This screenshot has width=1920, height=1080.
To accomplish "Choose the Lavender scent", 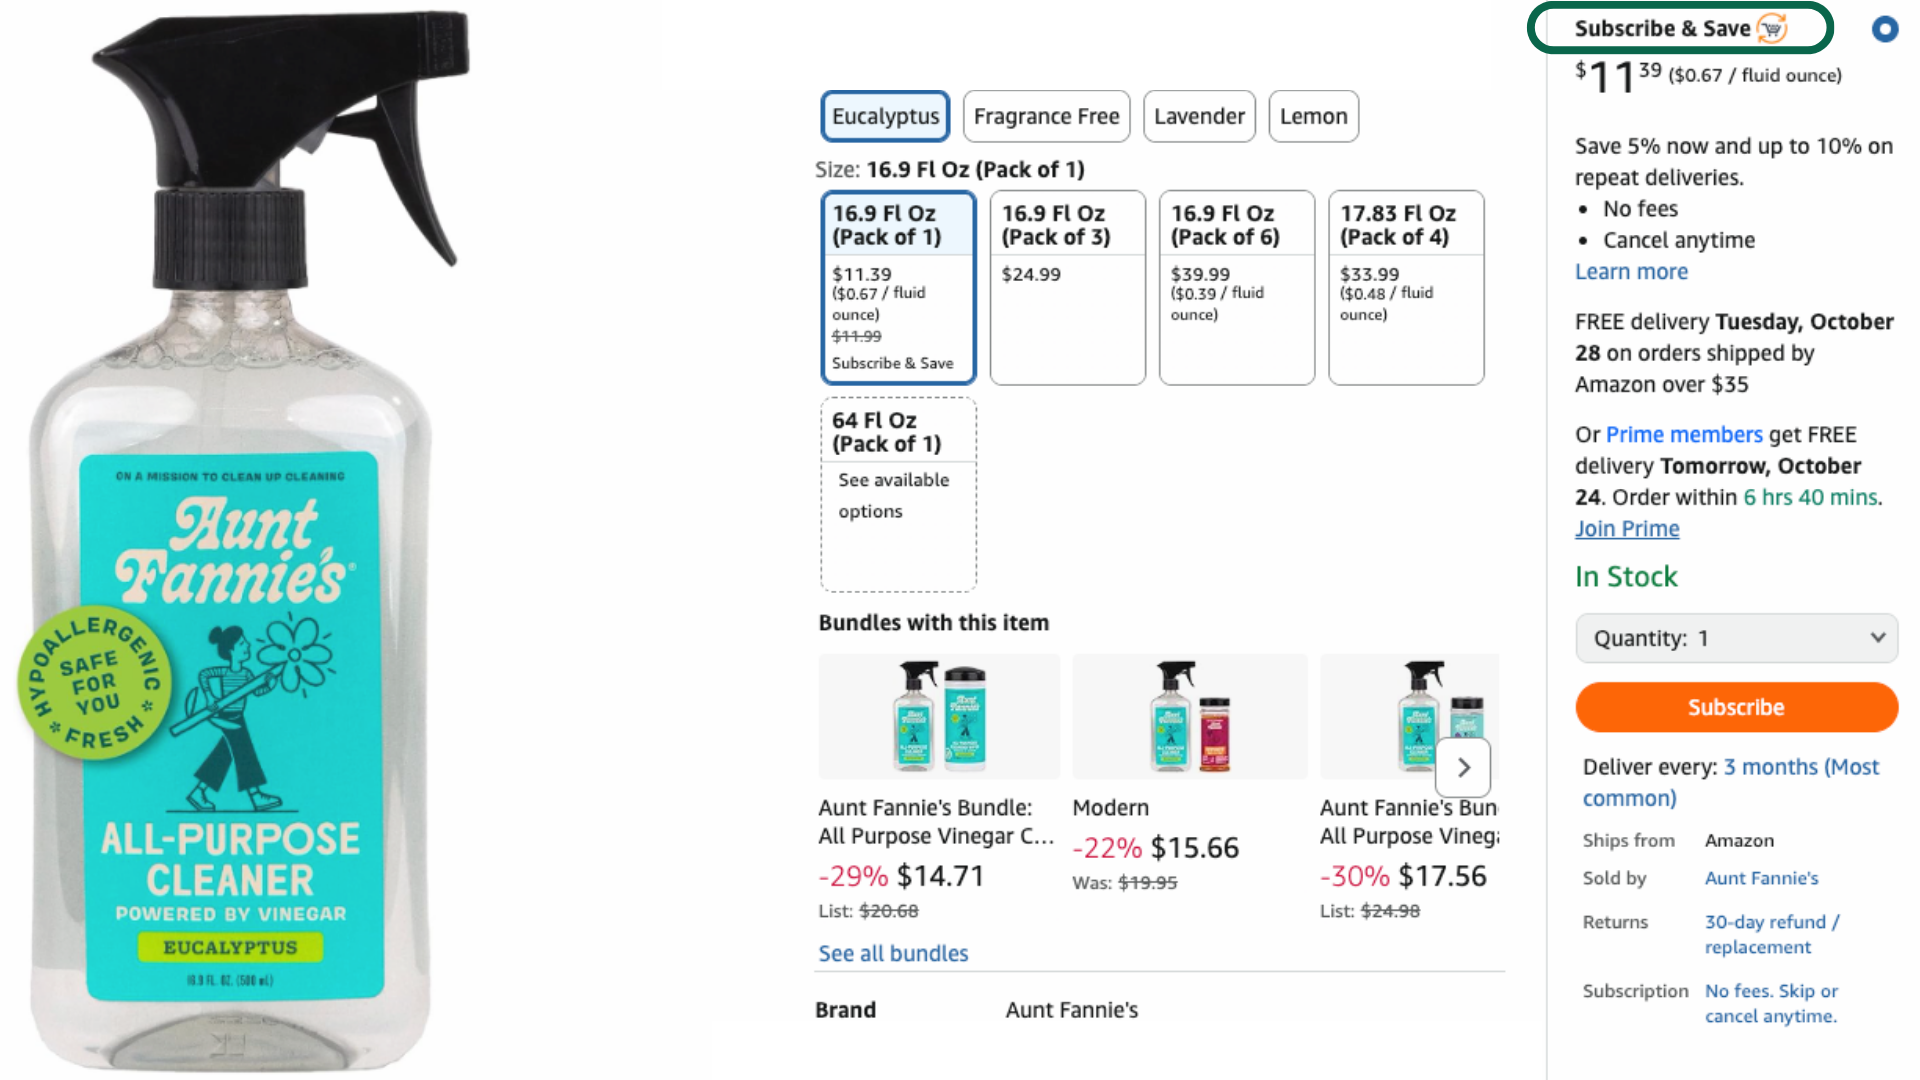I will (1199, 116).
